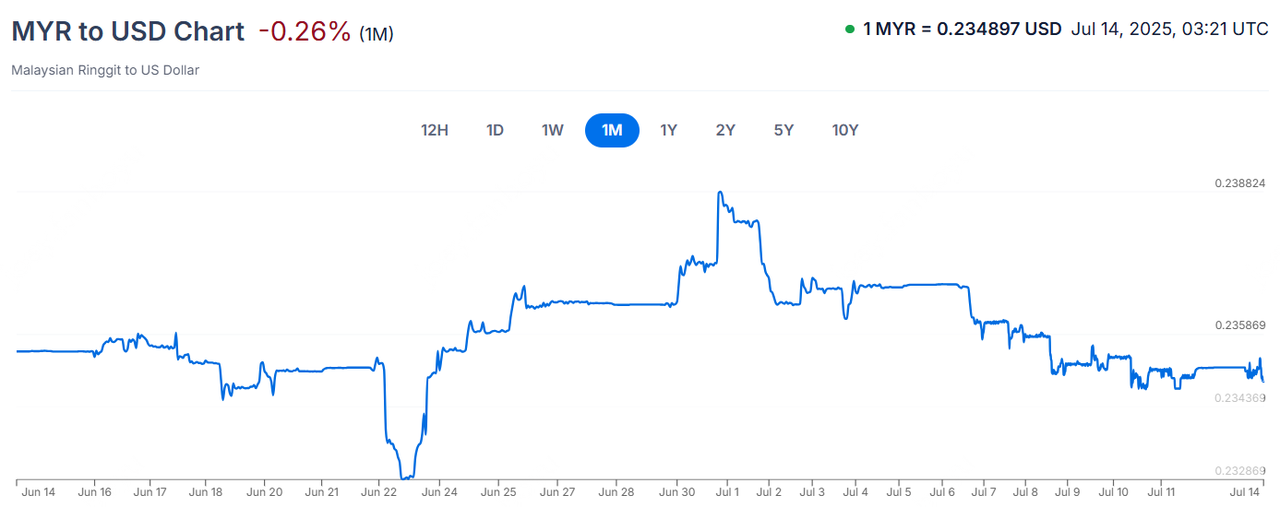Select the 12H time range tab
The width and height of the screenshot is (1280, 507).
434,130
